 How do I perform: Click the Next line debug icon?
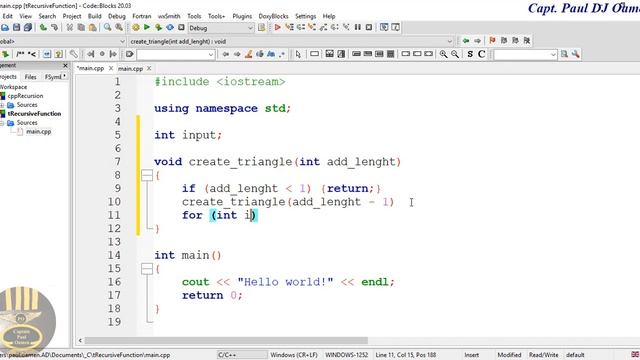pyautogui.click(x=300, y=27)
